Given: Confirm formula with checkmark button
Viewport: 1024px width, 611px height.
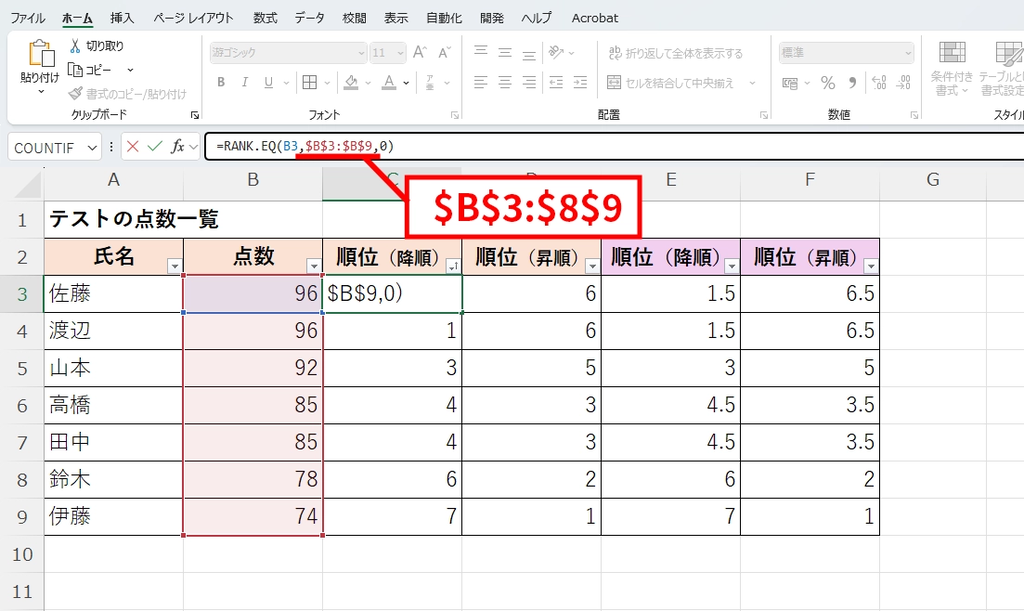Looking at the screenshot, I should click(x=155, y=146).
